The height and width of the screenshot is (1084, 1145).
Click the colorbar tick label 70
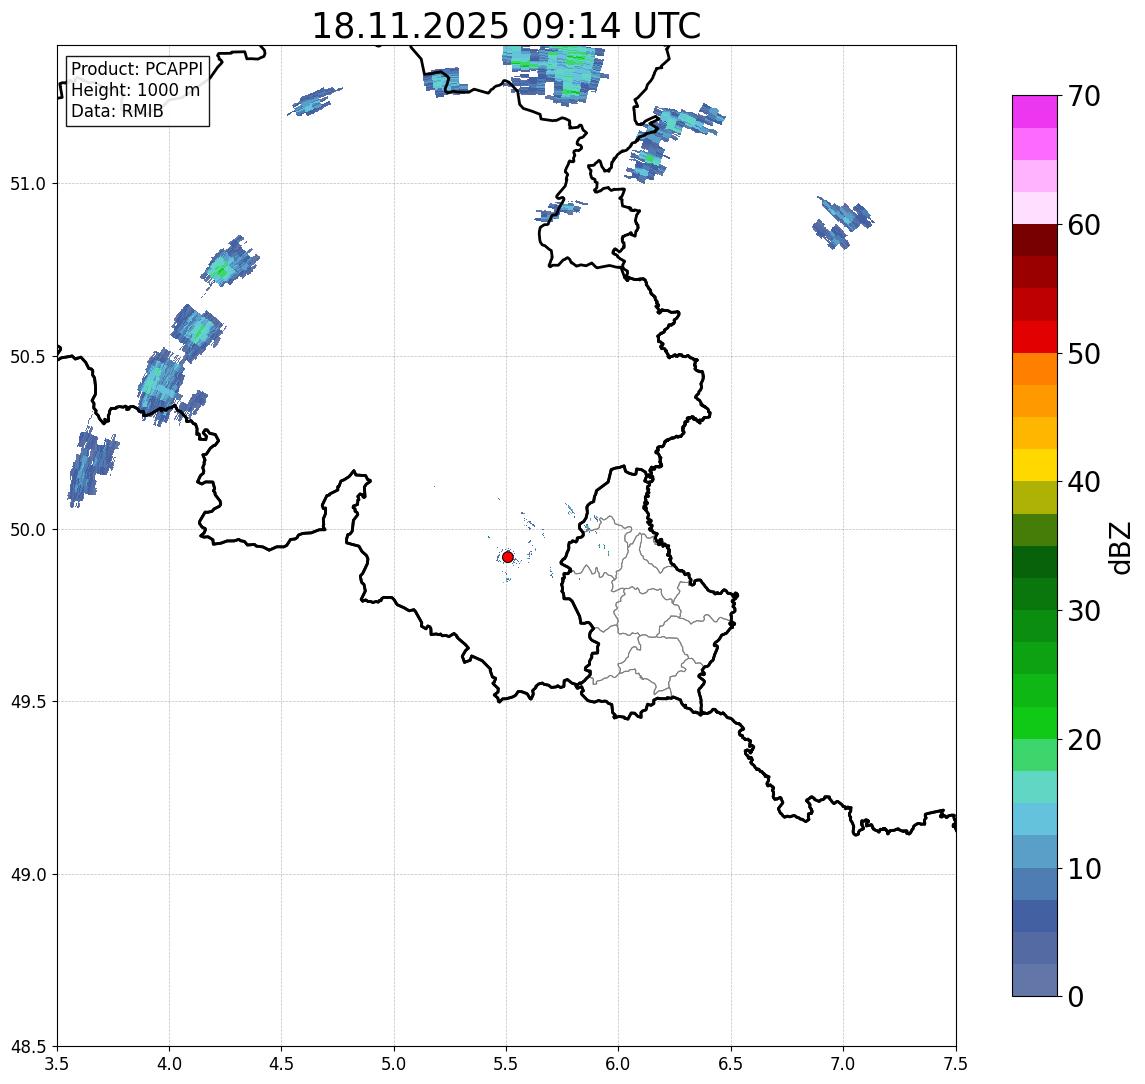pyautogui.click(x=1084, y=96)
